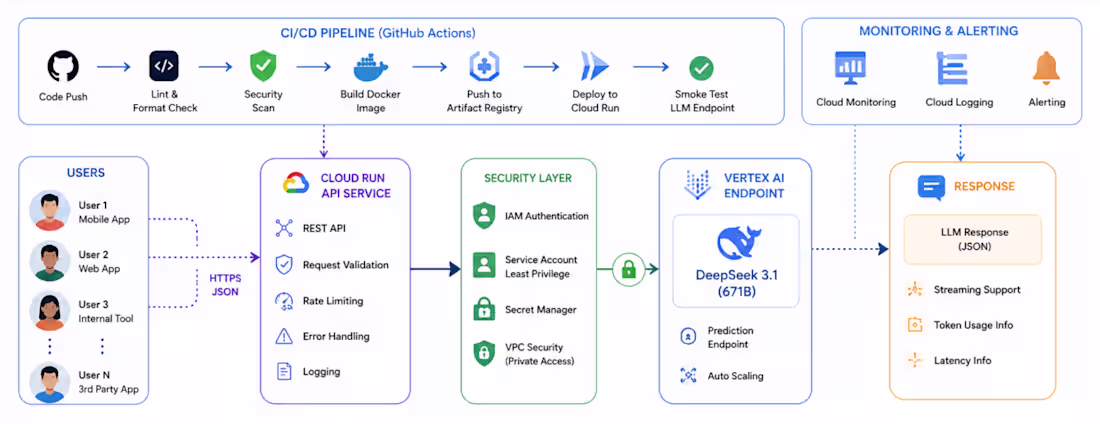Select the DeepSeek 3.1 (671B) label

click(x=735, y=284)
